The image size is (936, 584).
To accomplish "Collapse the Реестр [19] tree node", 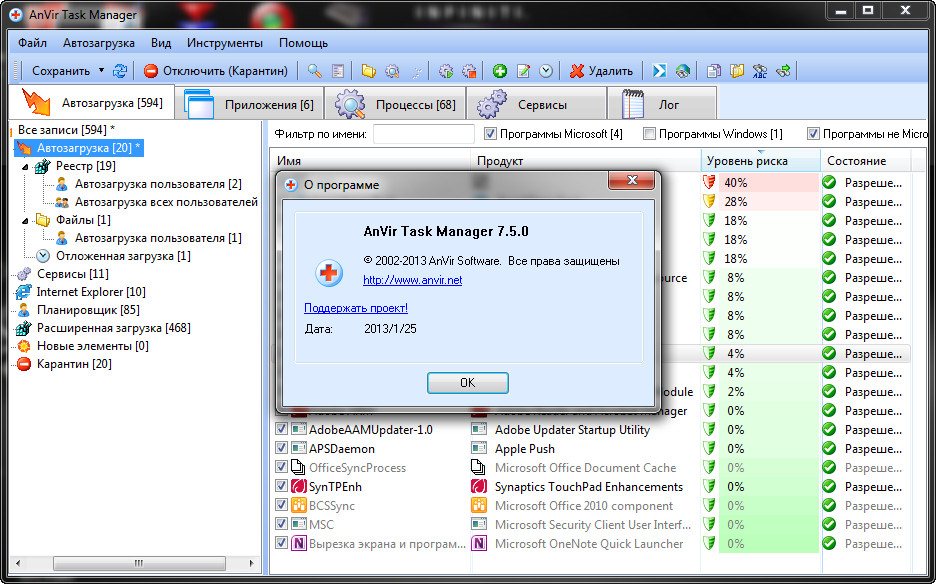I will (x=25, y=167).
